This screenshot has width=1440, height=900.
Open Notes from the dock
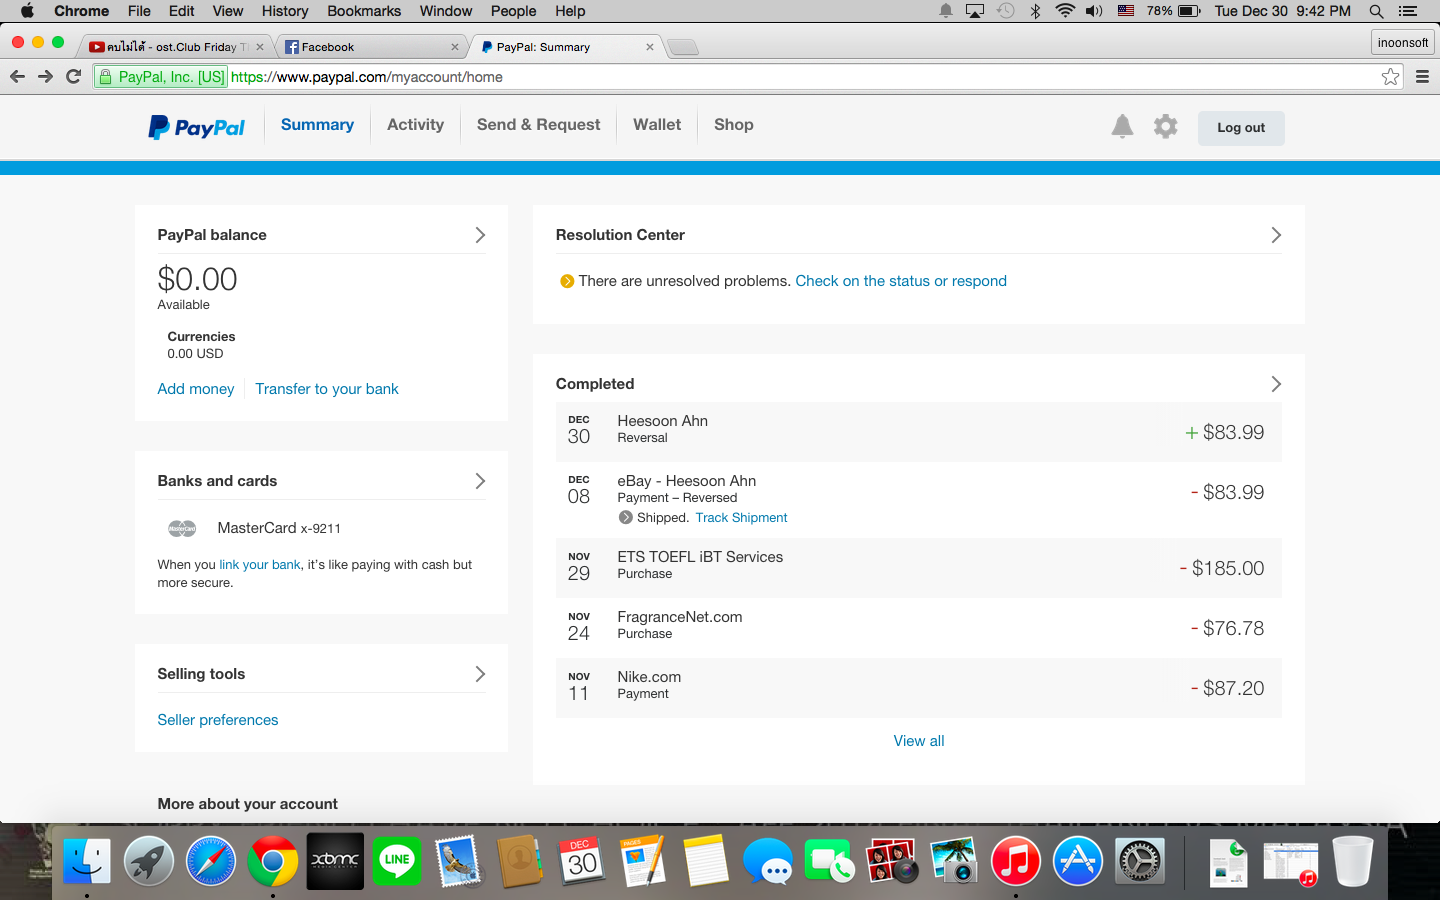click(706, 861)
